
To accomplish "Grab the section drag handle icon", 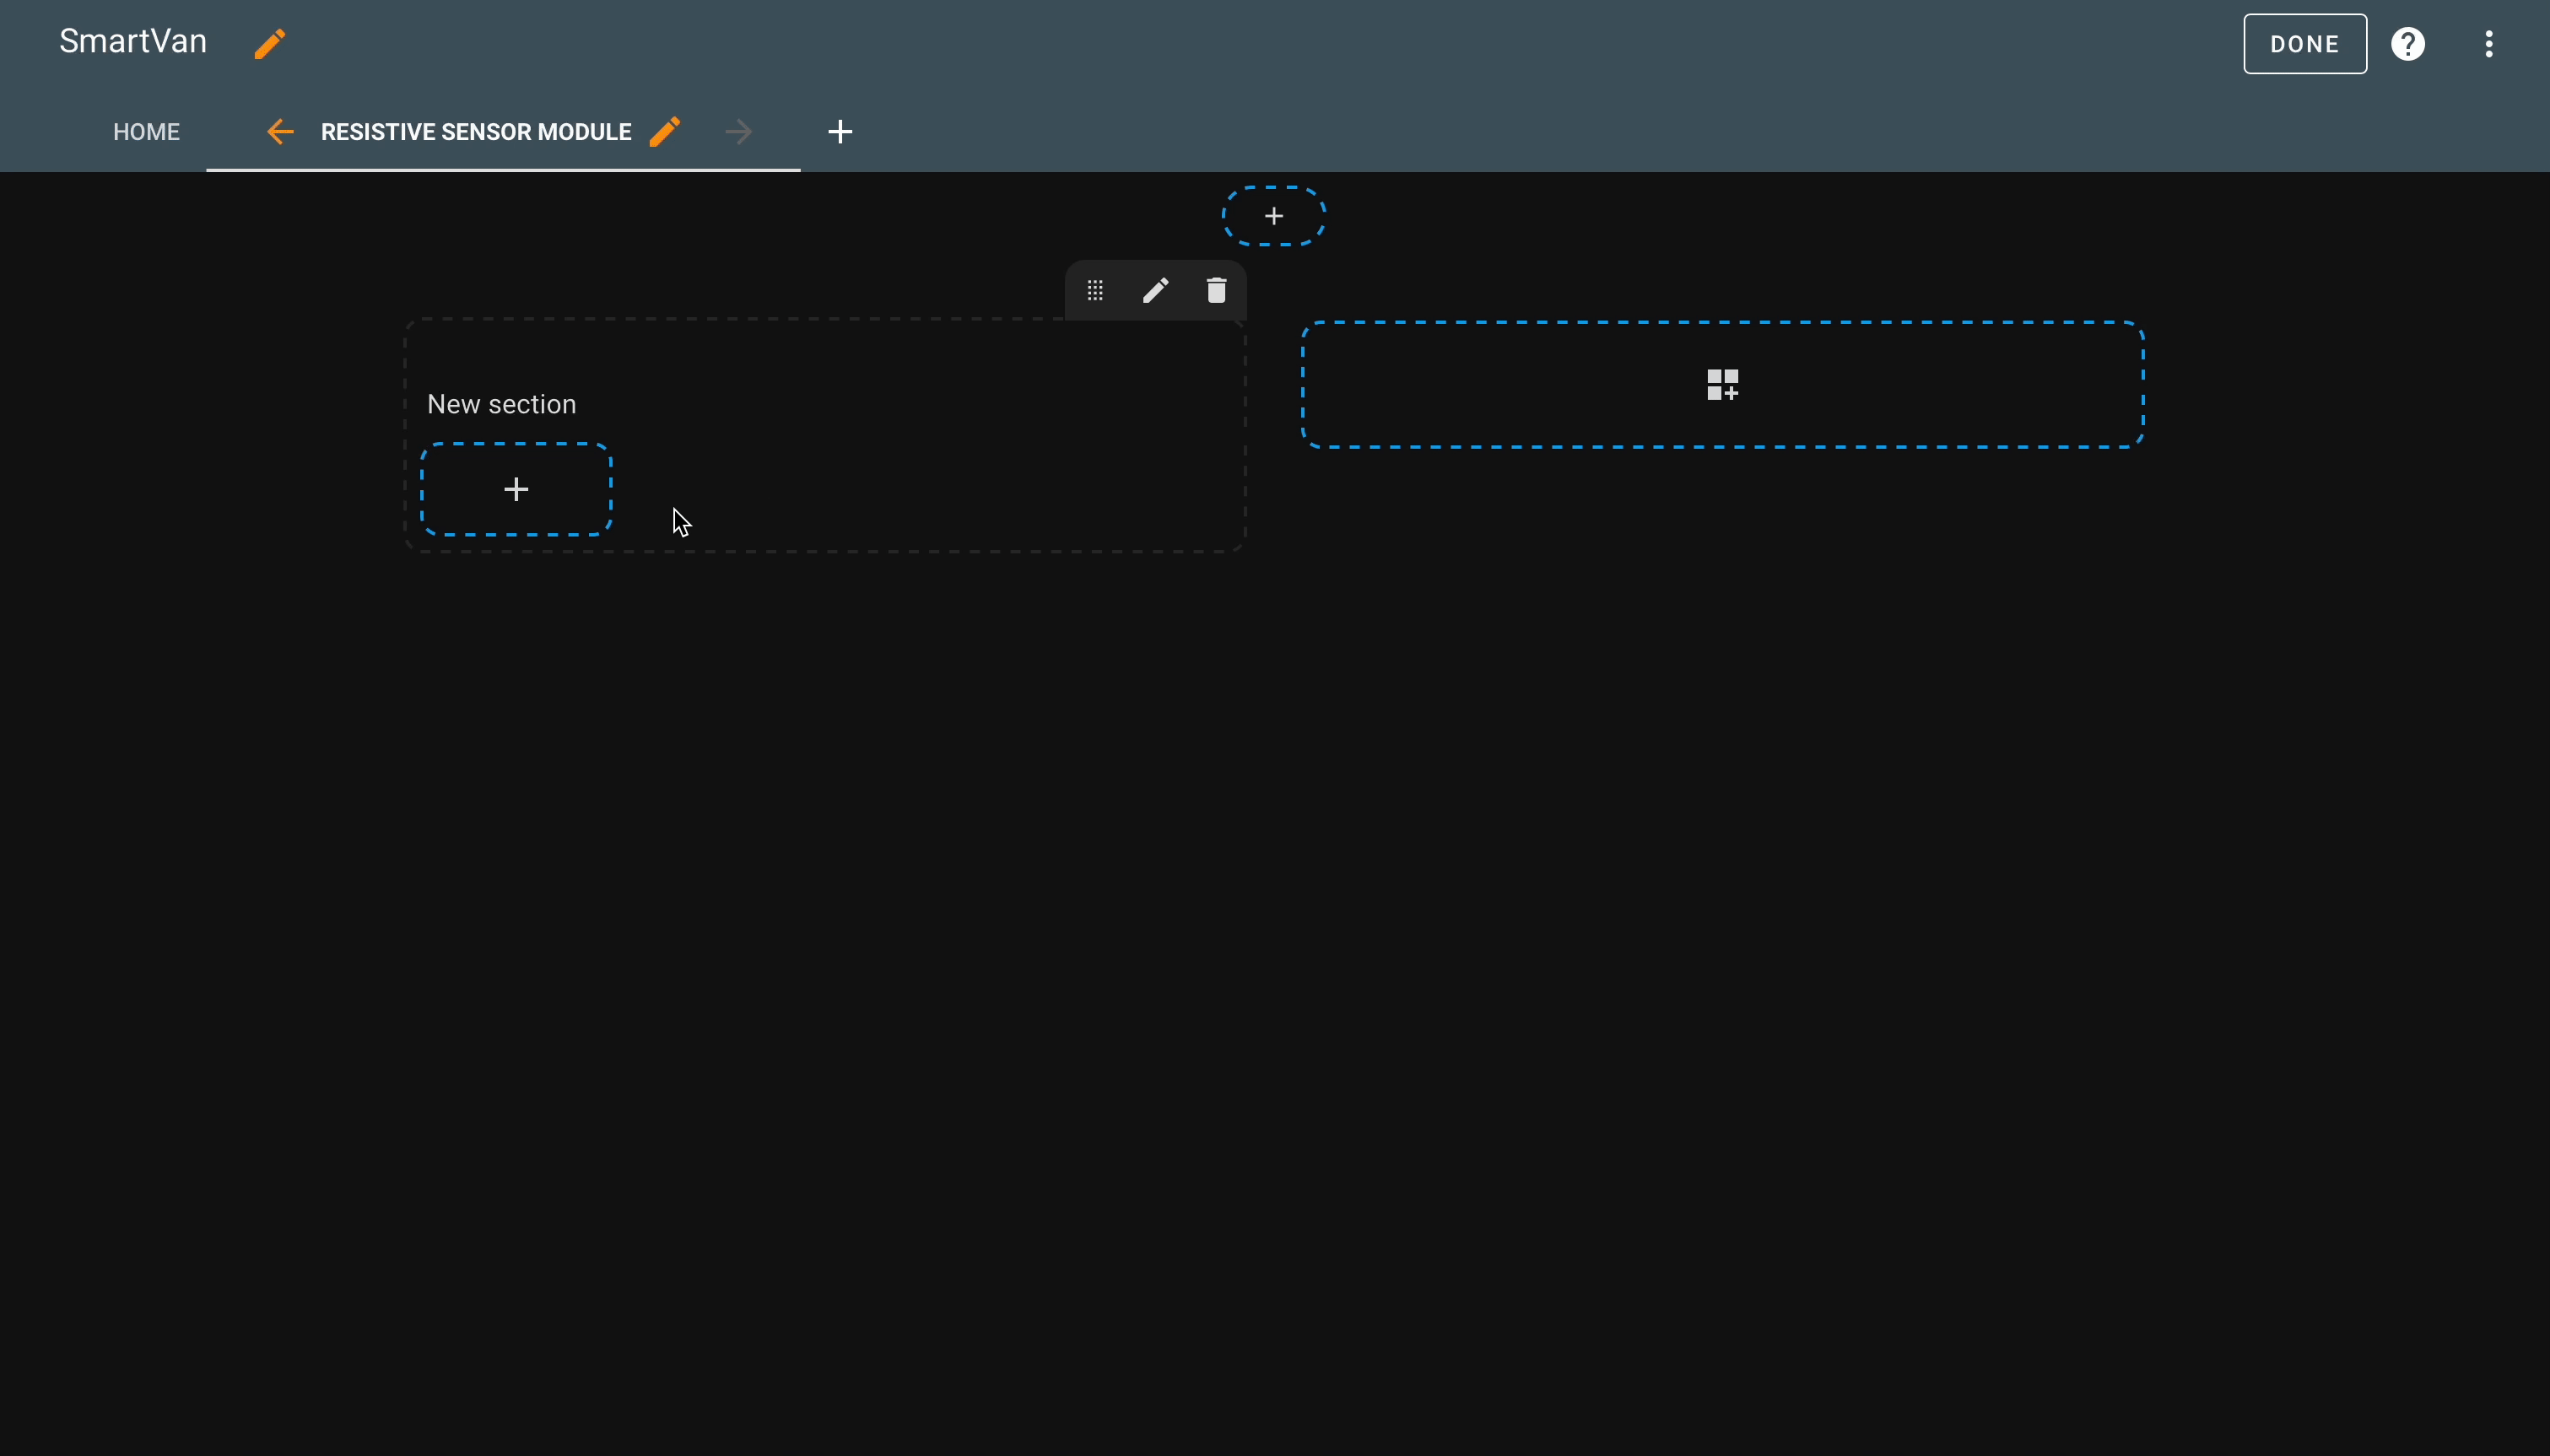I will click(1095, 291).
